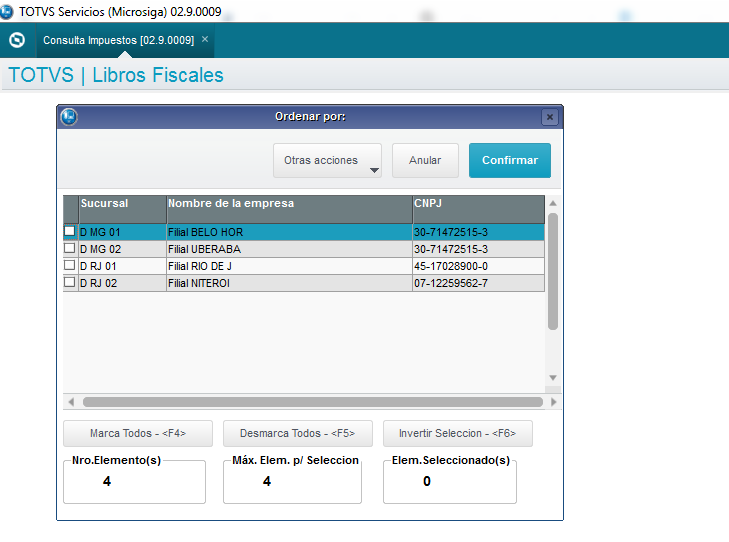Click the Anular button
Screen dimensions: 729x542
point(425,160)
